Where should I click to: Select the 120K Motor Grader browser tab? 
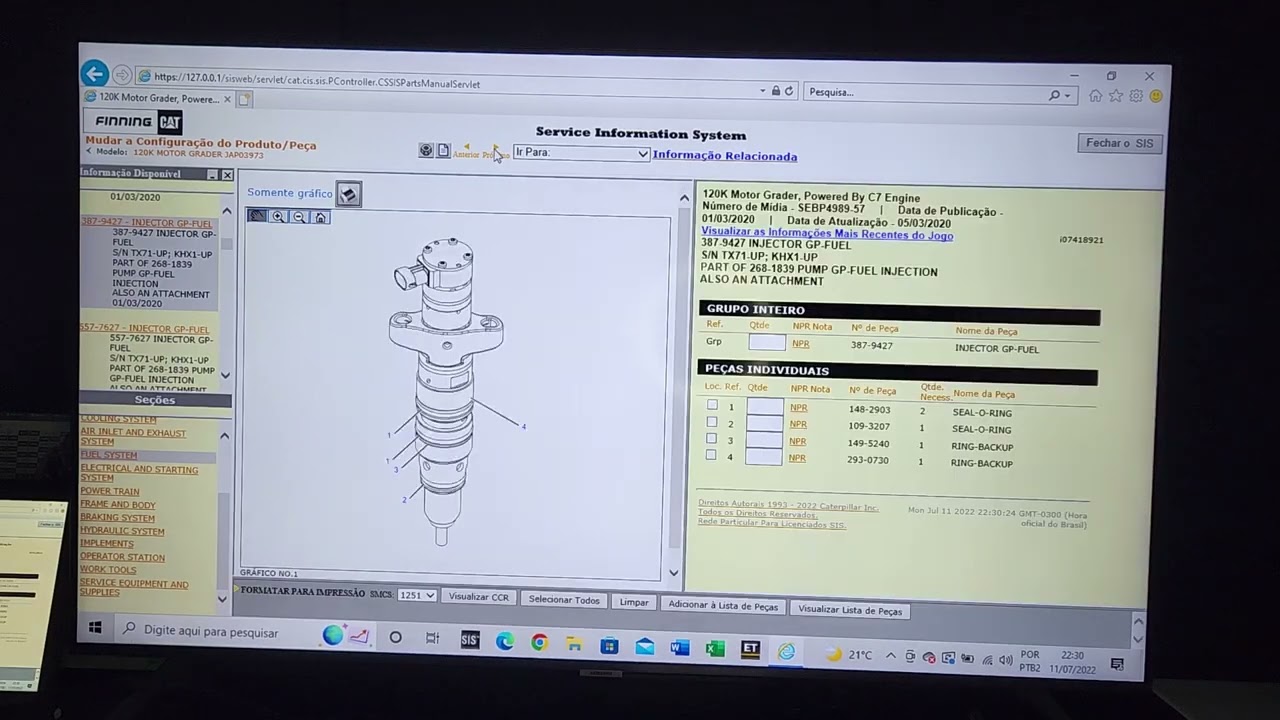pos(157,99)
